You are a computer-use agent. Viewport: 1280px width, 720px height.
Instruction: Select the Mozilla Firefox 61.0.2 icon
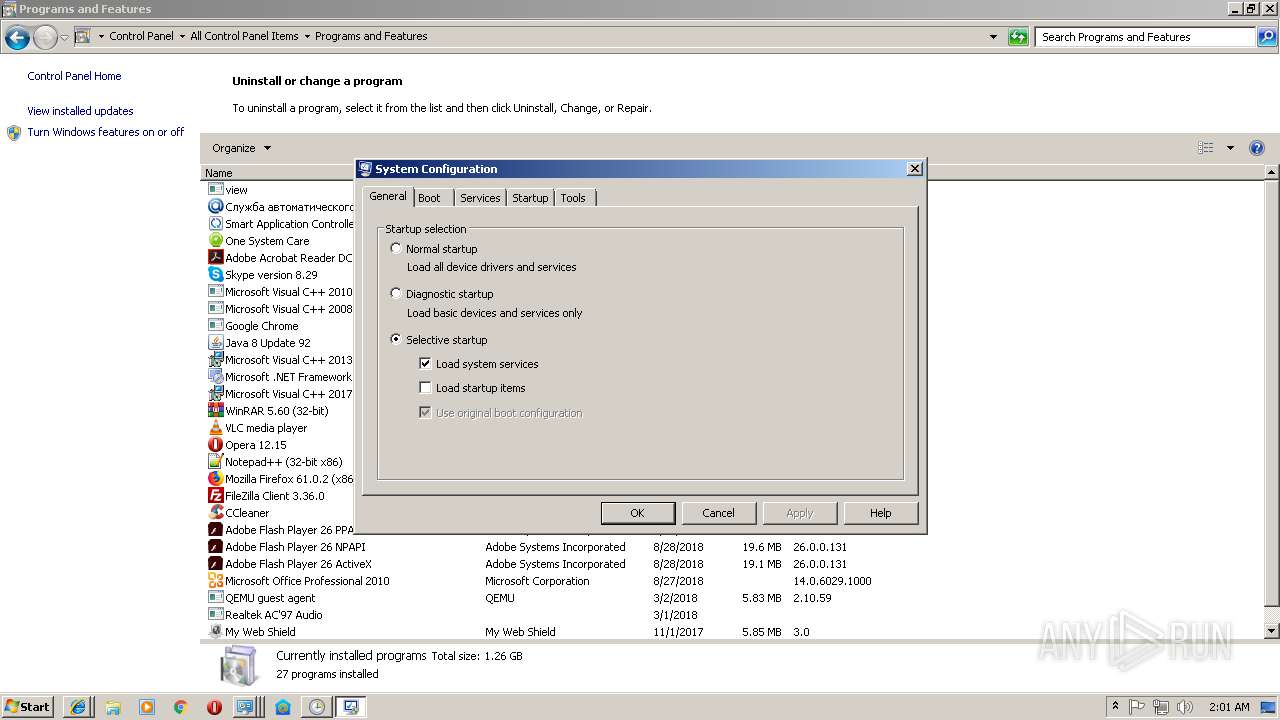tap(215, 479)
